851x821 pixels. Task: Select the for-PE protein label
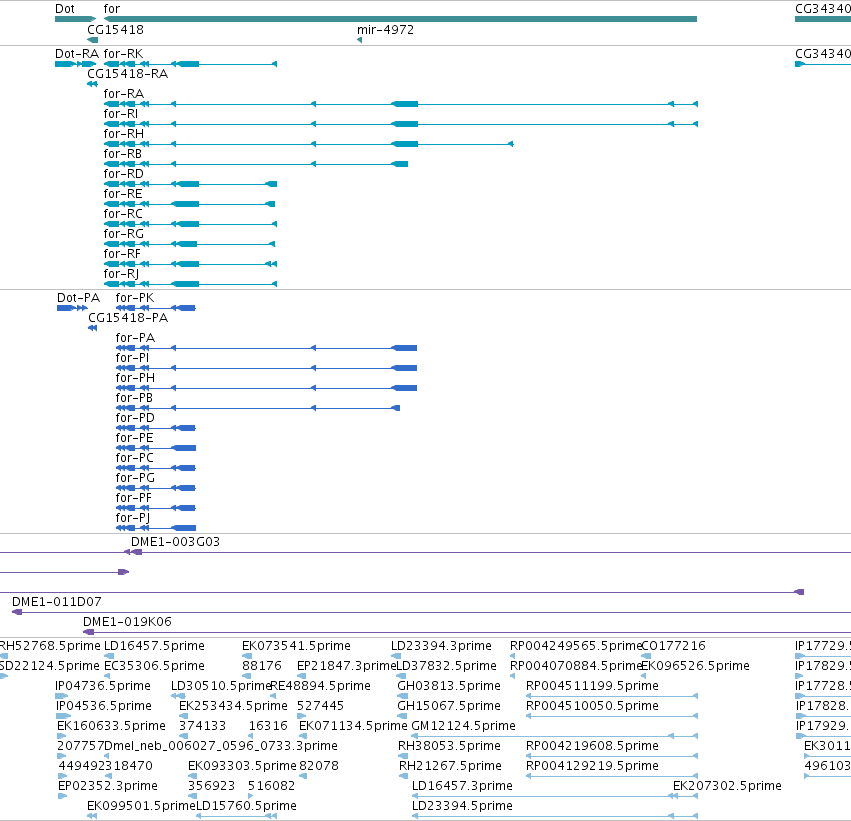(134, 438)
